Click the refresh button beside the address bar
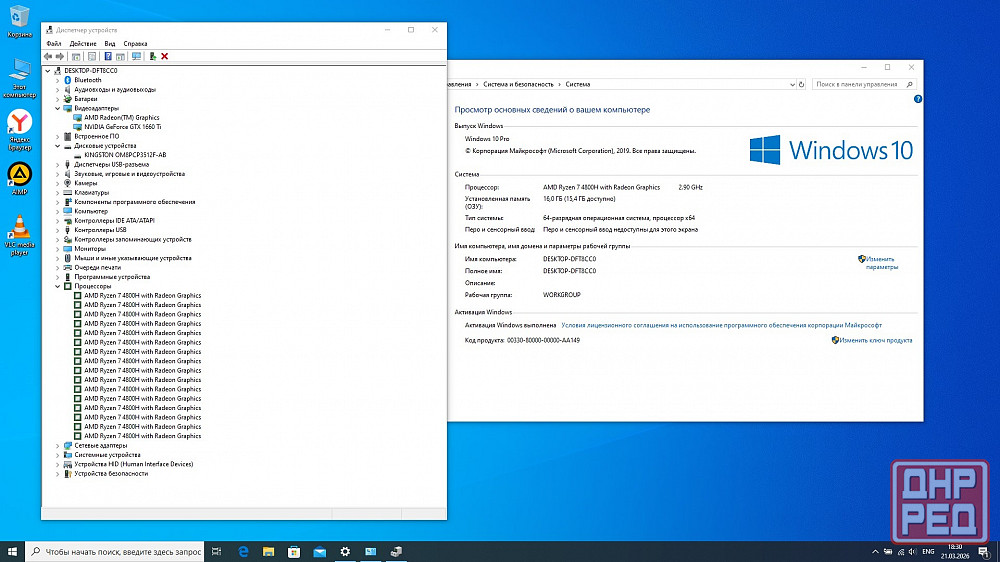Image resolution: width=1000 pixels, height=562 pixels. pyautogui.click(x=801, y=84)
